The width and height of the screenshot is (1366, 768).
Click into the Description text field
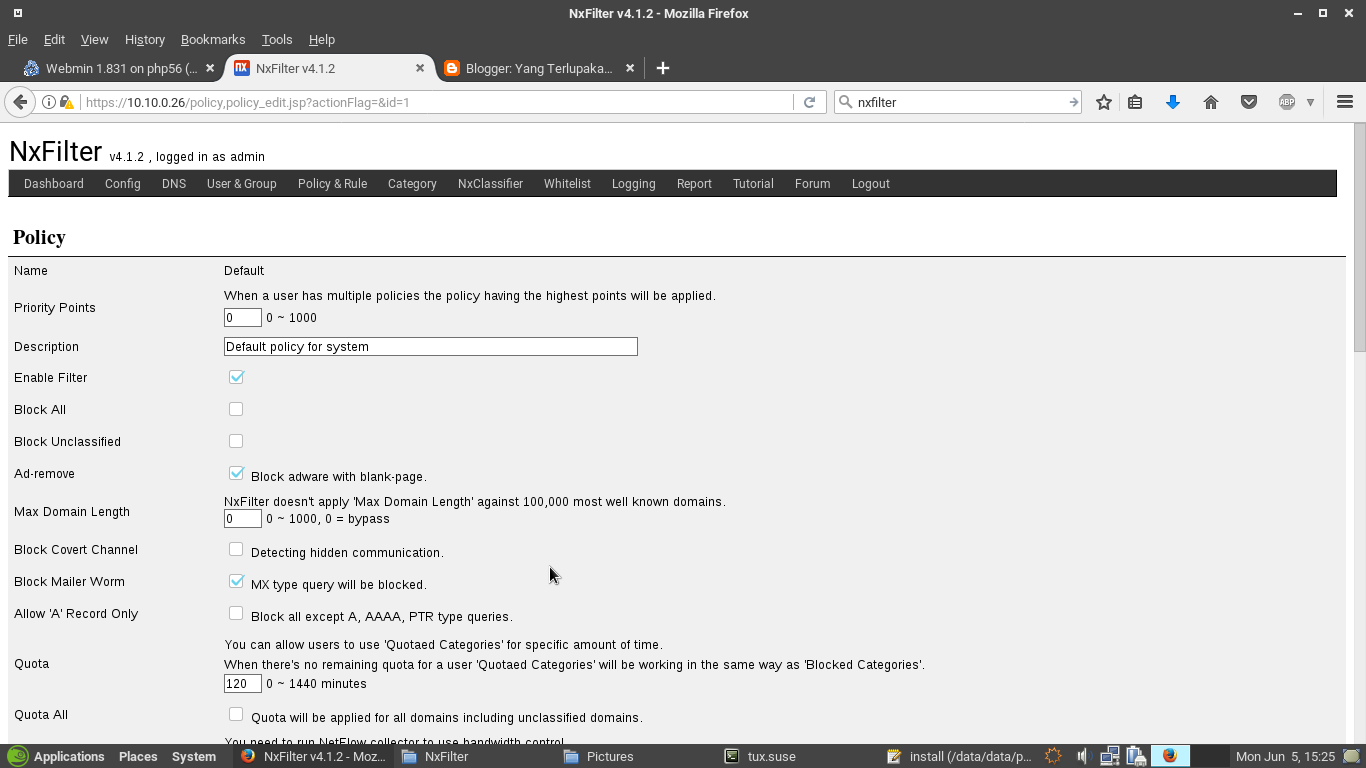pyautogui.click(x=431, y=346)
